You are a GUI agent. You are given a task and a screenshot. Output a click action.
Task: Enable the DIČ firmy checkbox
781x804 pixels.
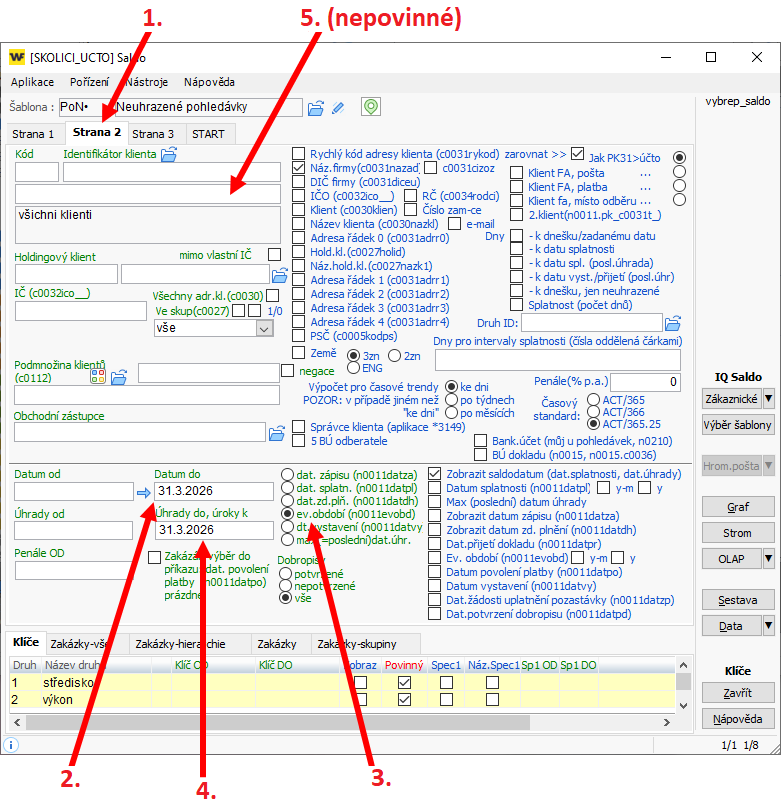(299, 182)
